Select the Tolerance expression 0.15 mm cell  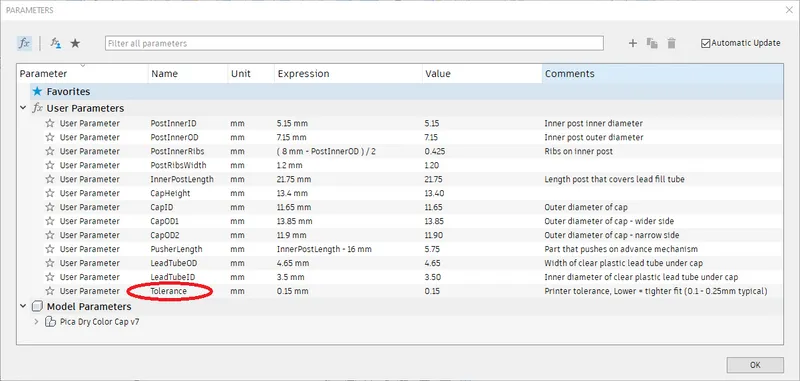pos(293,291)
